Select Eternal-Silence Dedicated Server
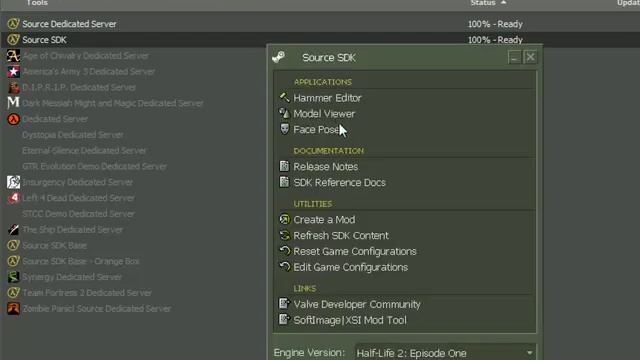The height and width of the screenshot is (360, 640). [x=84, y=151]
